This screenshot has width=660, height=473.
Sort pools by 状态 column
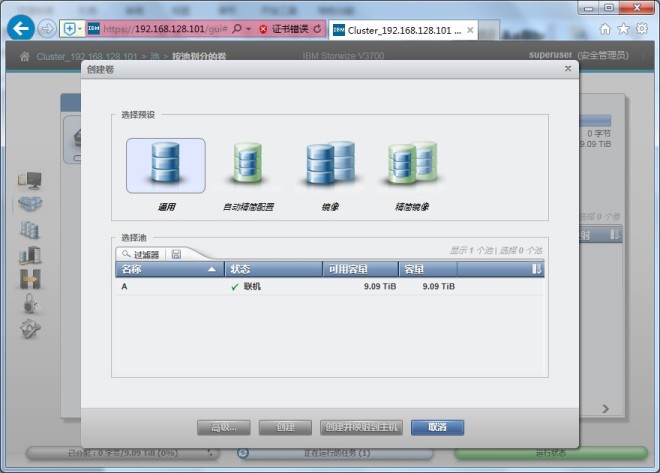(274, 269)
